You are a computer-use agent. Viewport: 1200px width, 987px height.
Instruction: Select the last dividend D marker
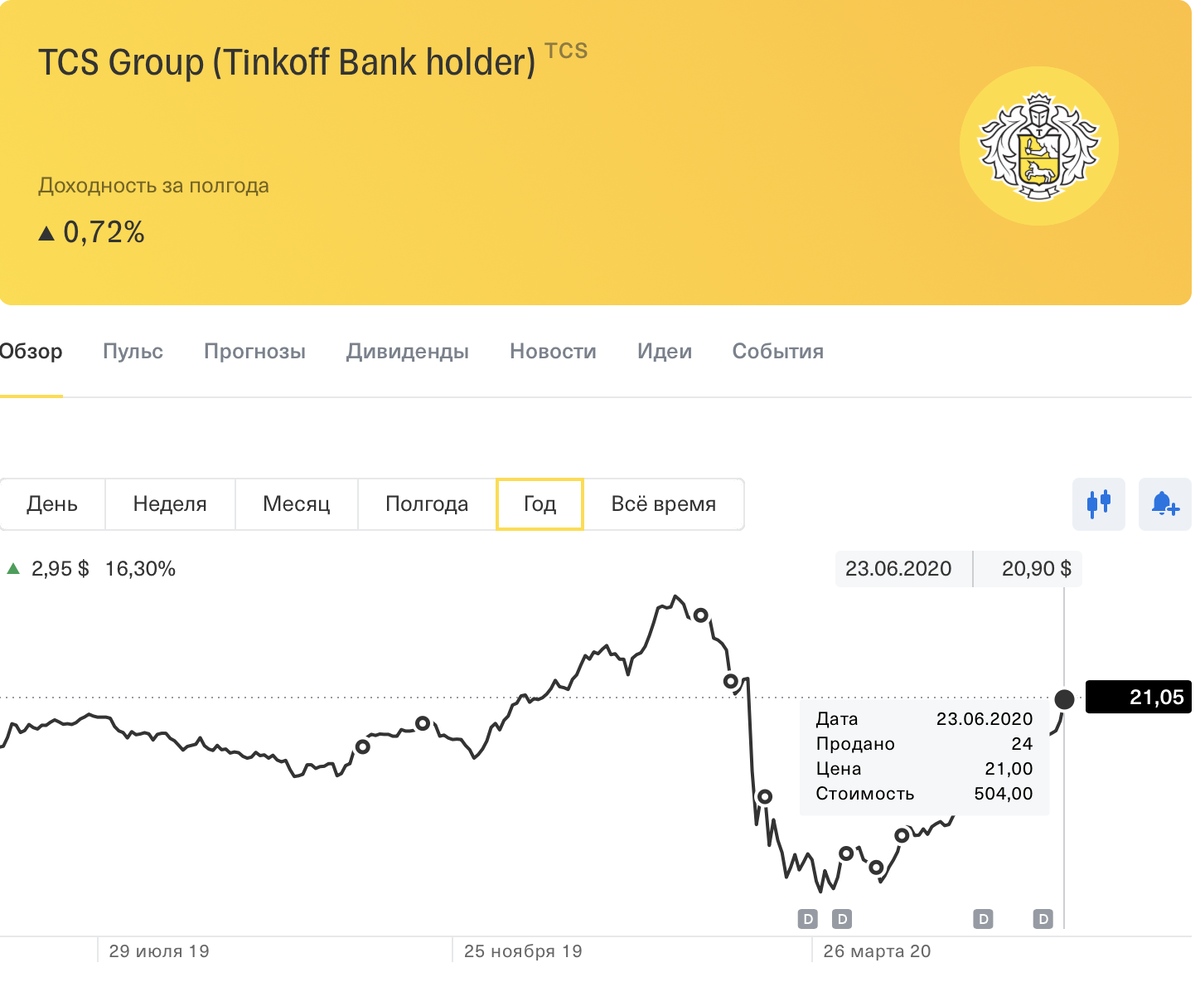tap(1044, 918)
